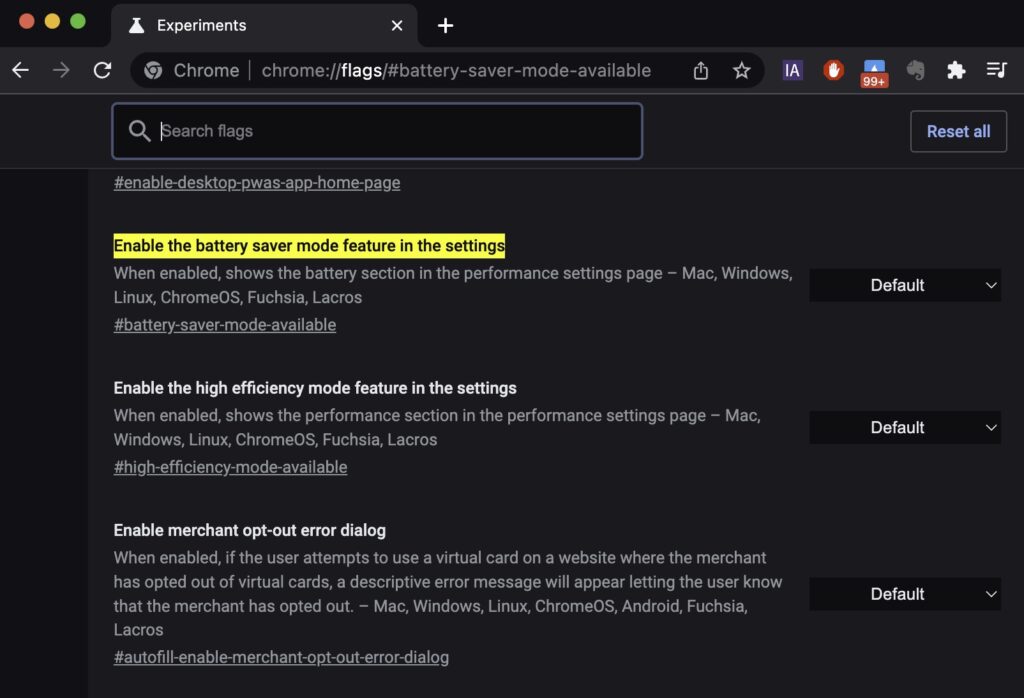Close the Experiments tab

point(397,25)
